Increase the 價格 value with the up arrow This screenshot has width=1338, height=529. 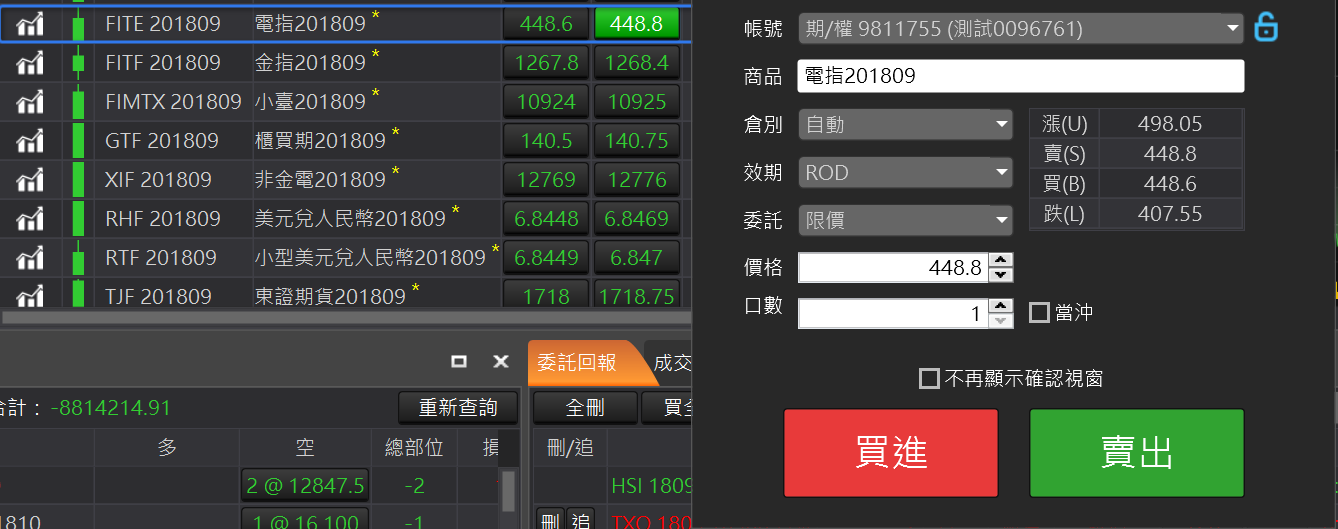tap(1001, 261)
